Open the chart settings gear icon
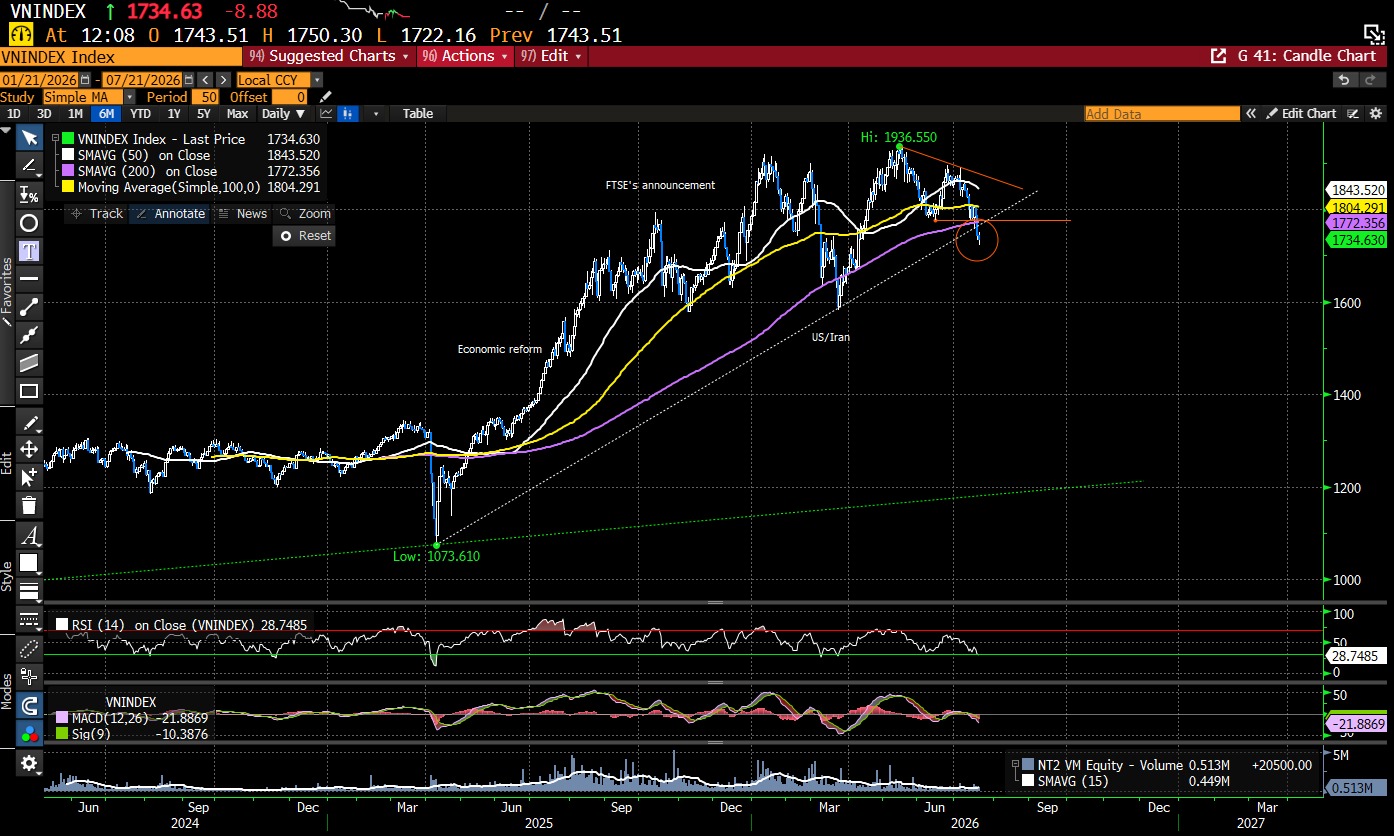 point(1376,113)
